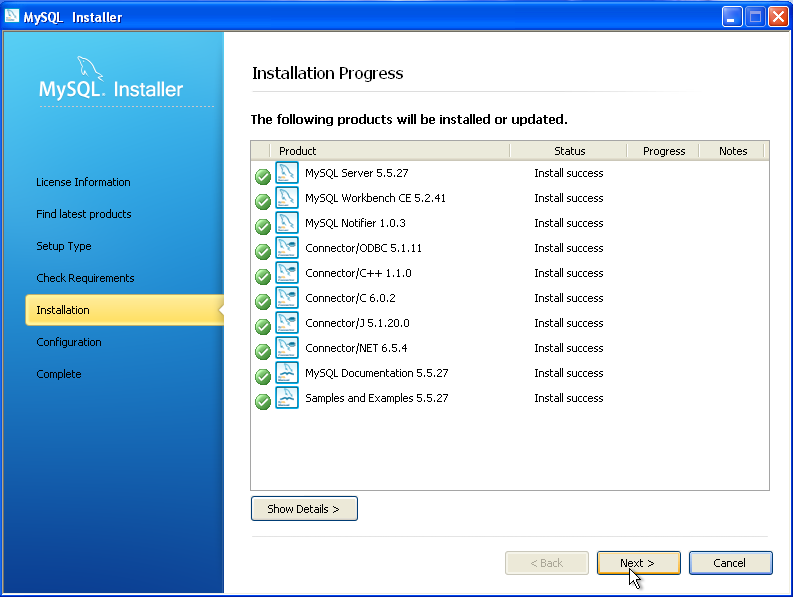Viewport: 793px width, 597px height.
Task: Click green checkmark beside Connector/NET
Action: [x=263, y=351]
